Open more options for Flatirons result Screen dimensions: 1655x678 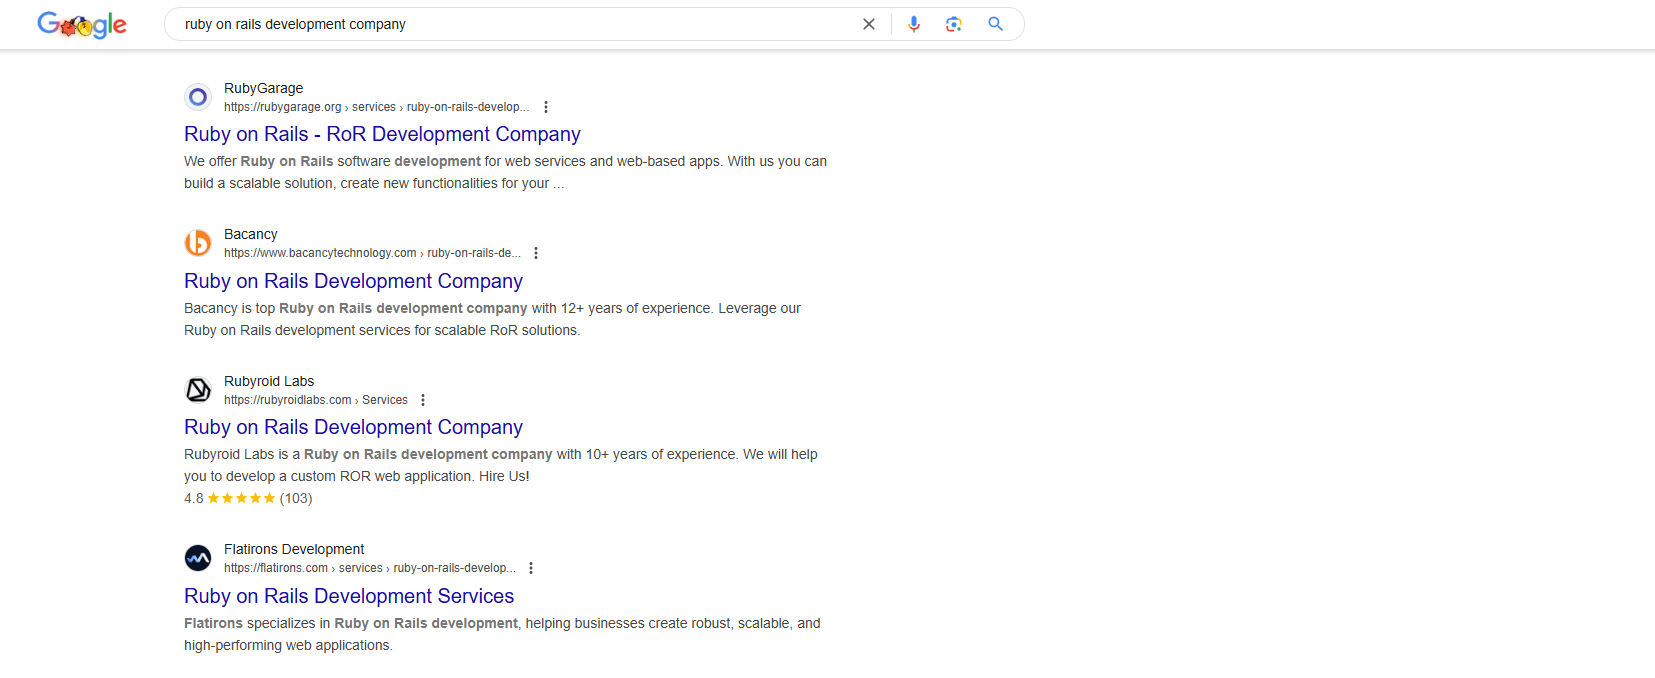[x=531, y=568]
